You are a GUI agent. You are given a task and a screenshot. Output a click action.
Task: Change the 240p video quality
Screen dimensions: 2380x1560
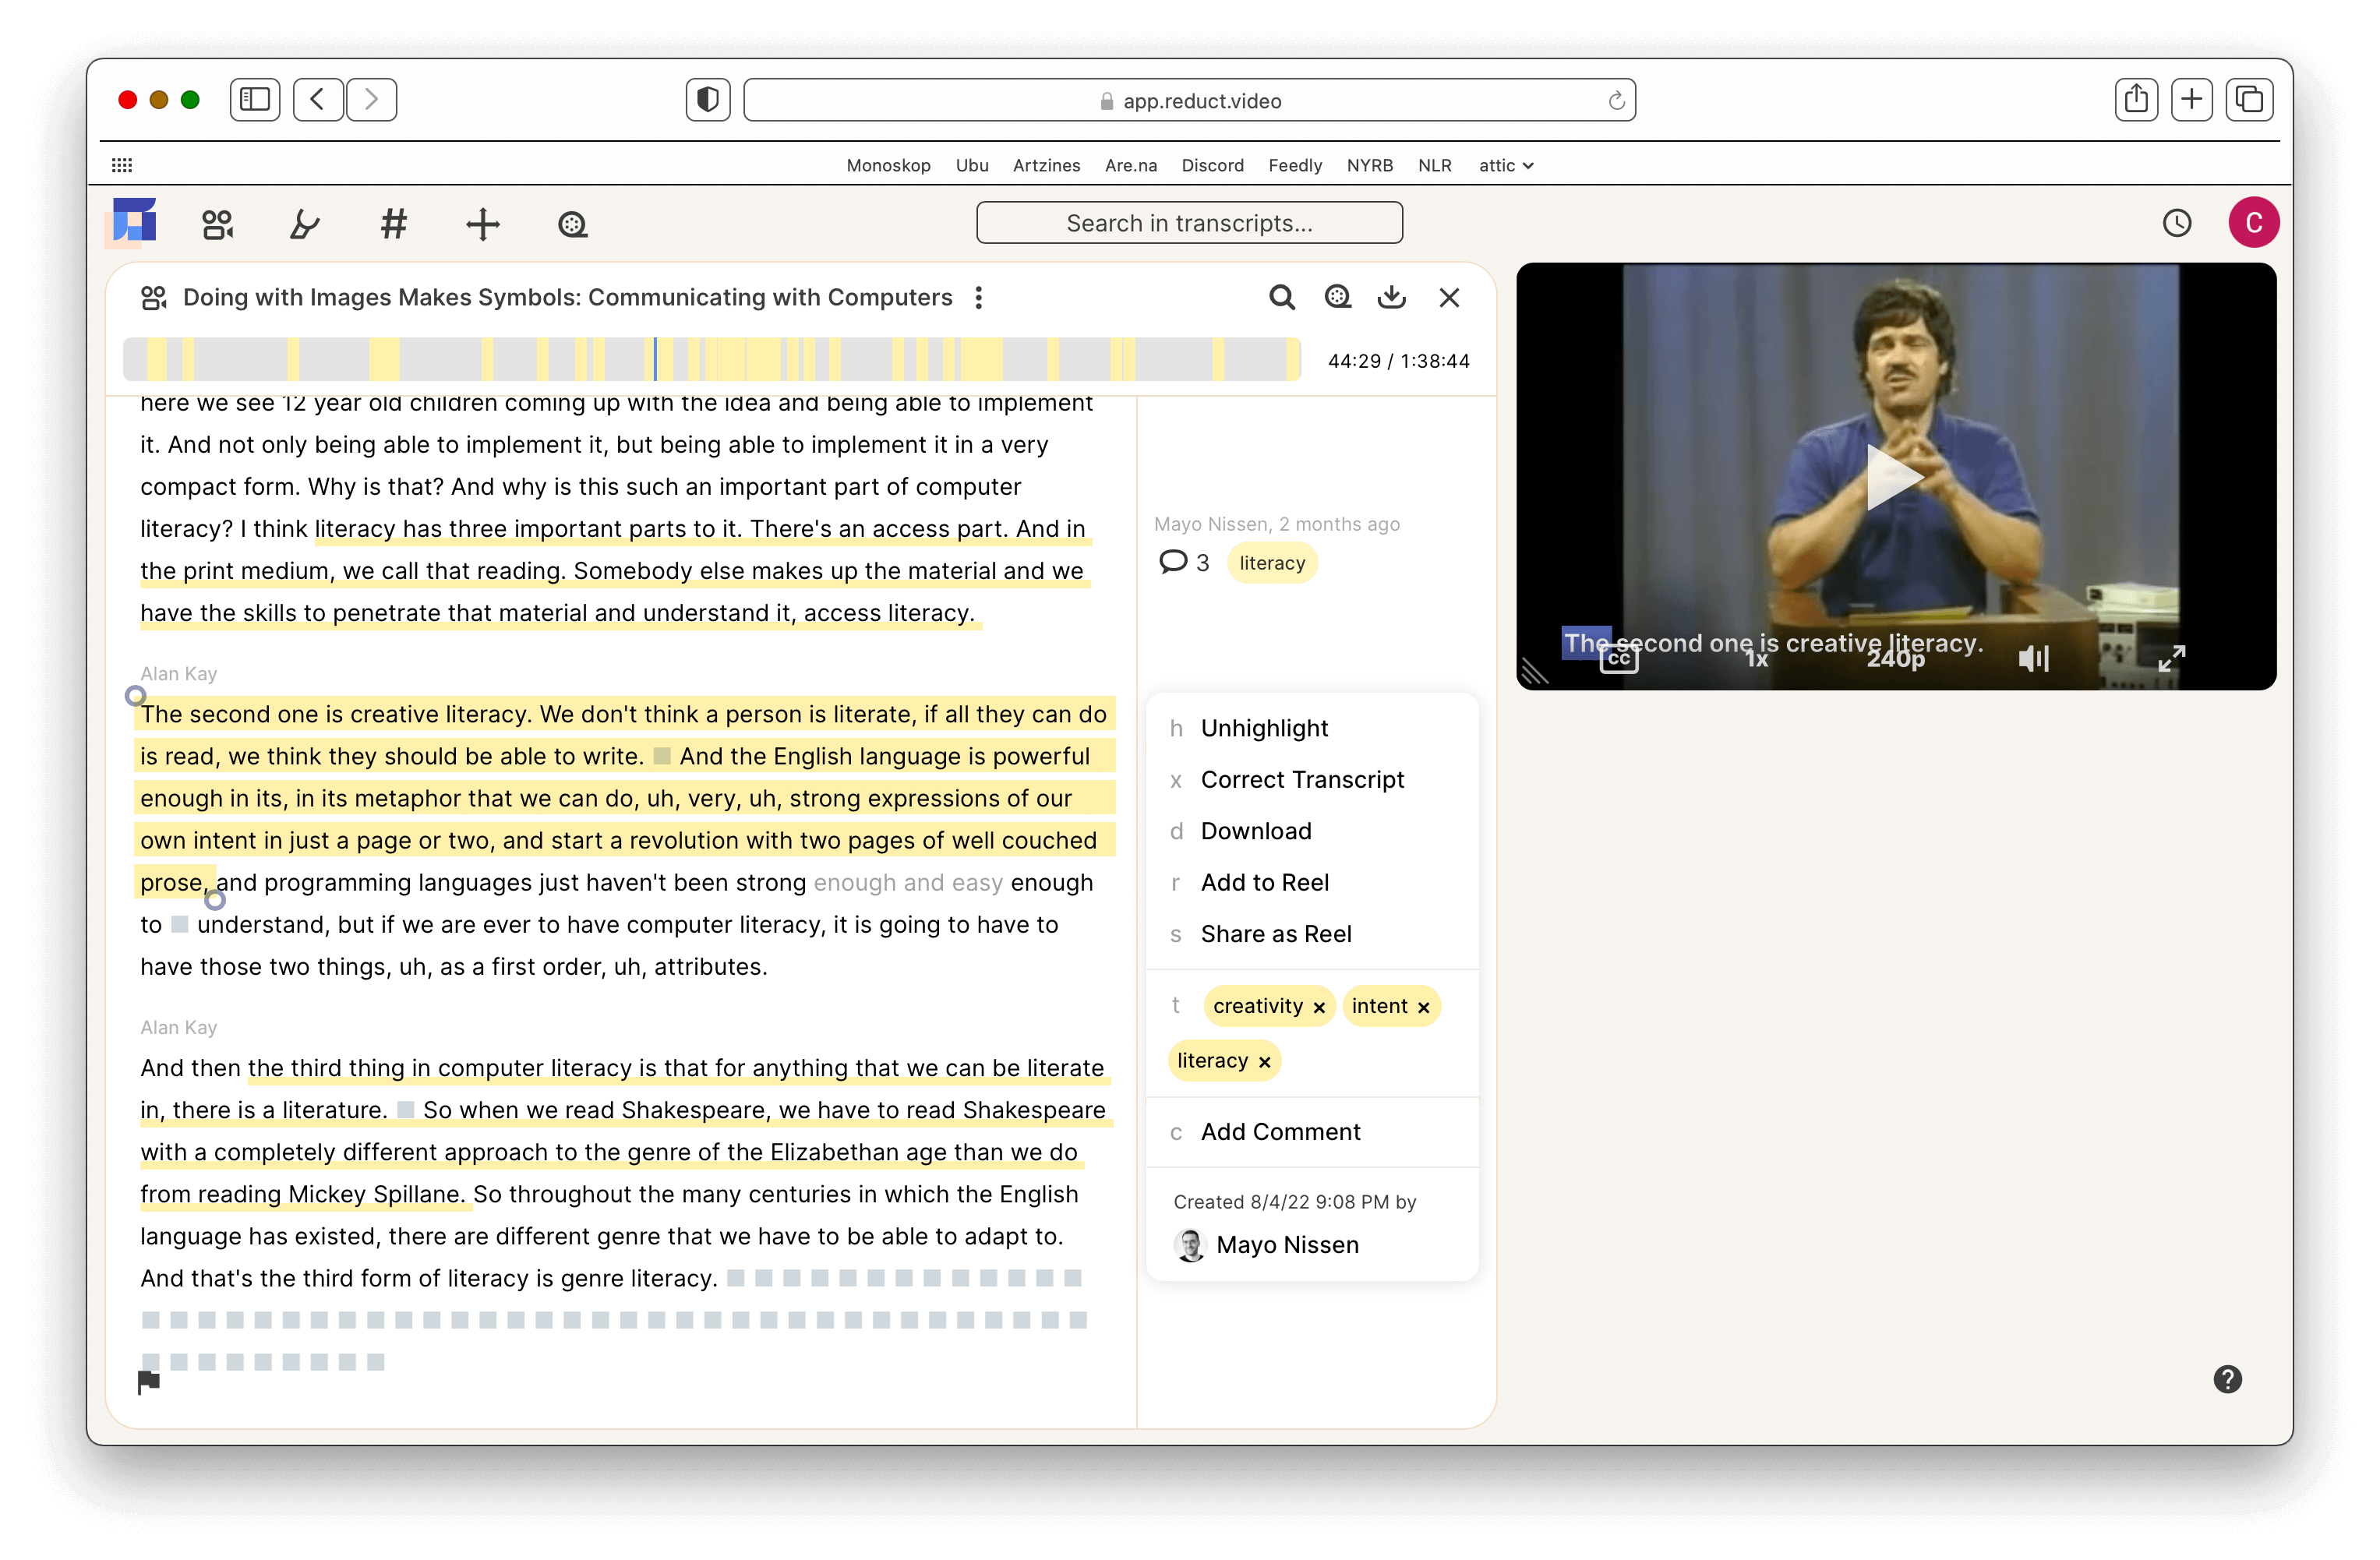(x=1895, y=659)
